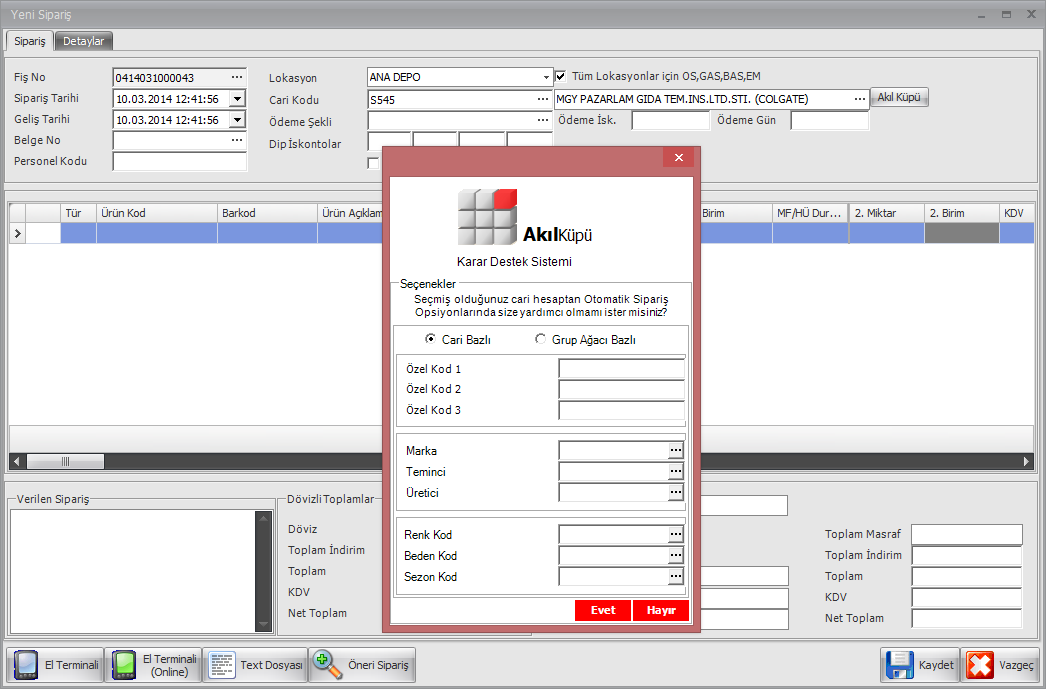Viewport: 1046px width, 689px height.
Task: Click the 2. Birim column header
Action: [x=962, y=213]
